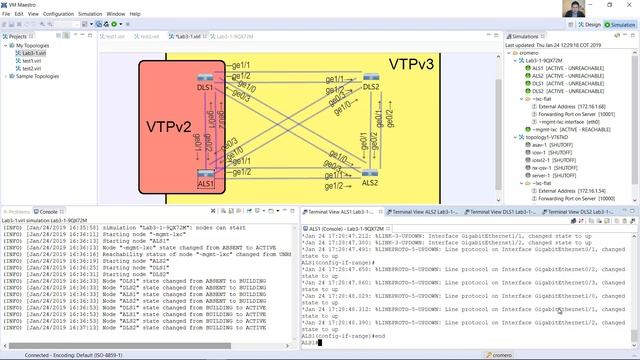The width and height of the screenshot is (640, 360).
Task: Click the topology canvas vertical scrollbar
Action: (x=498, y=134)
